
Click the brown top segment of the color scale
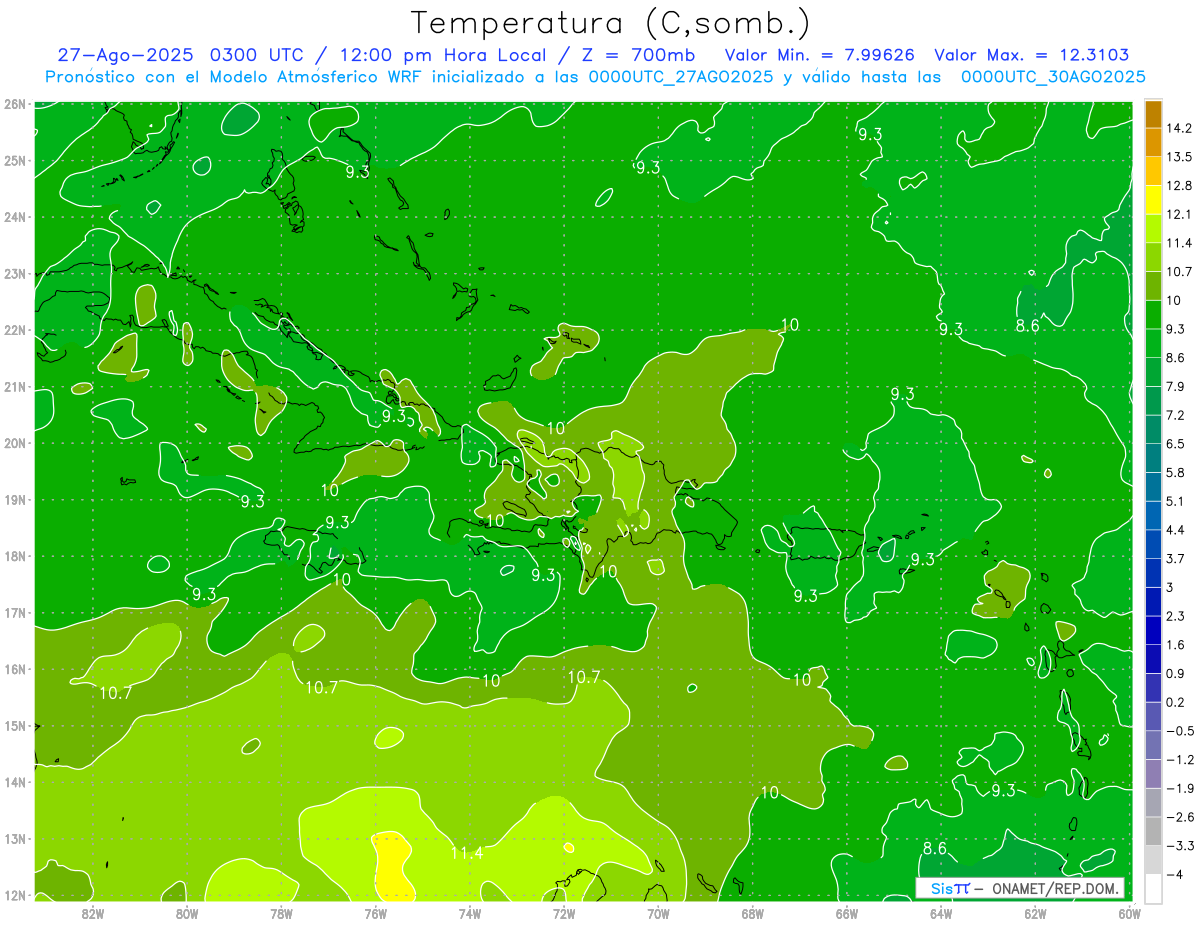1153,114
